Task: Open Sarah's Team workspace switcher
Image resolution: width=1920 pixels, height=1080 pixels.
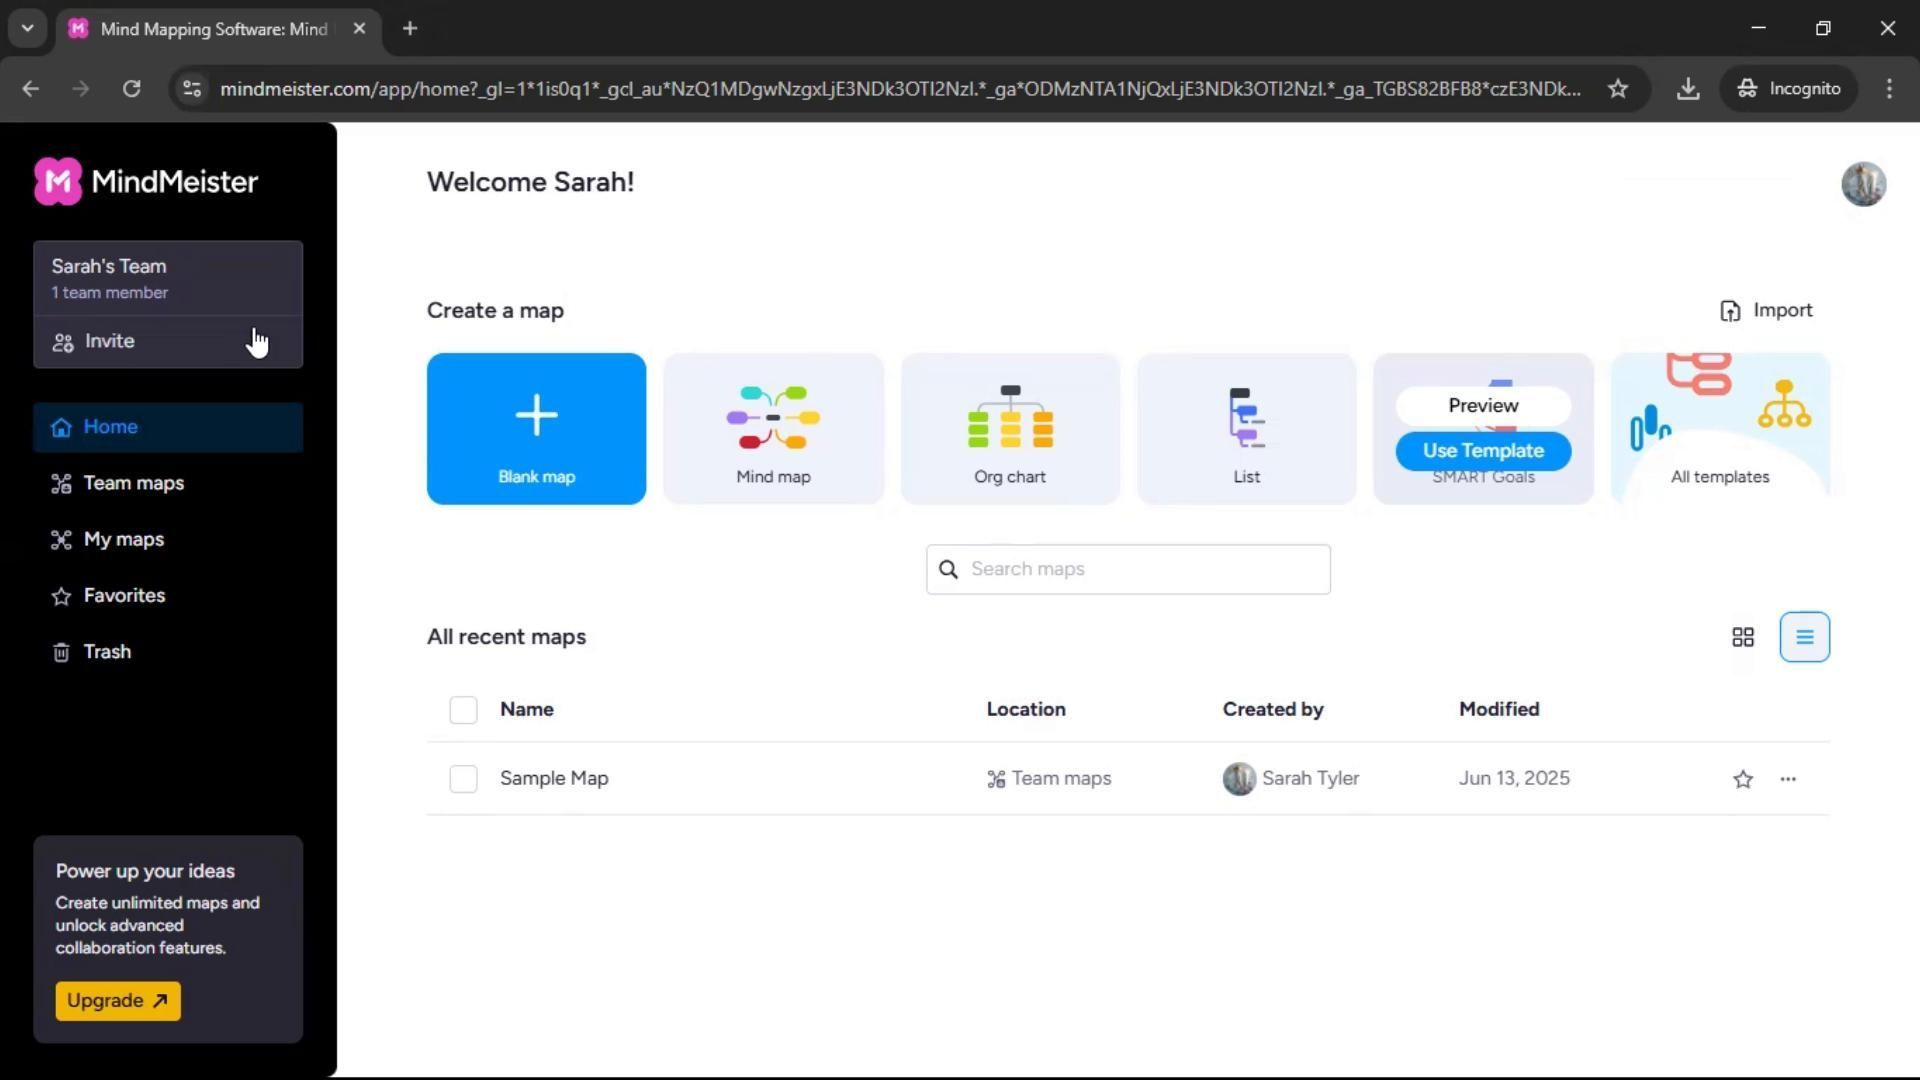Action: pos(167,278)
